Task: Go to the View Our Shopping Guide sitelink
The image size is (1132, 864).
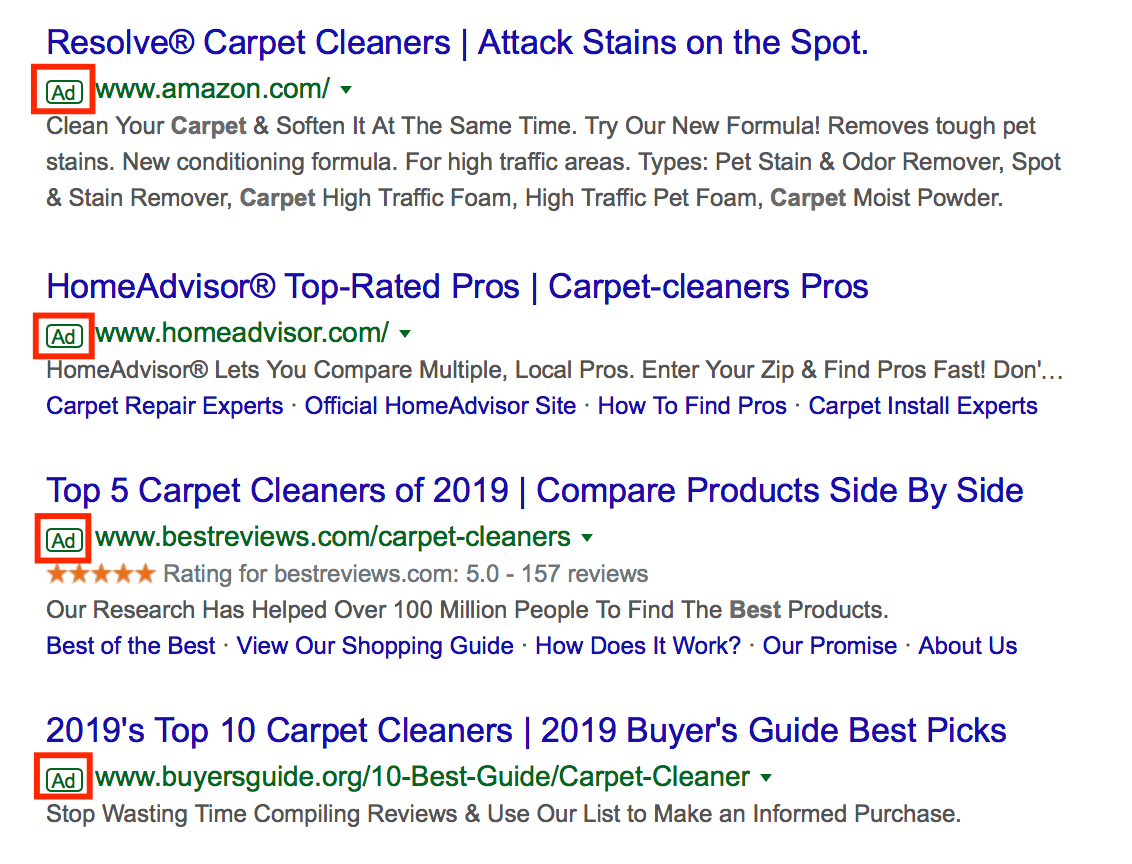Action: 375,646
